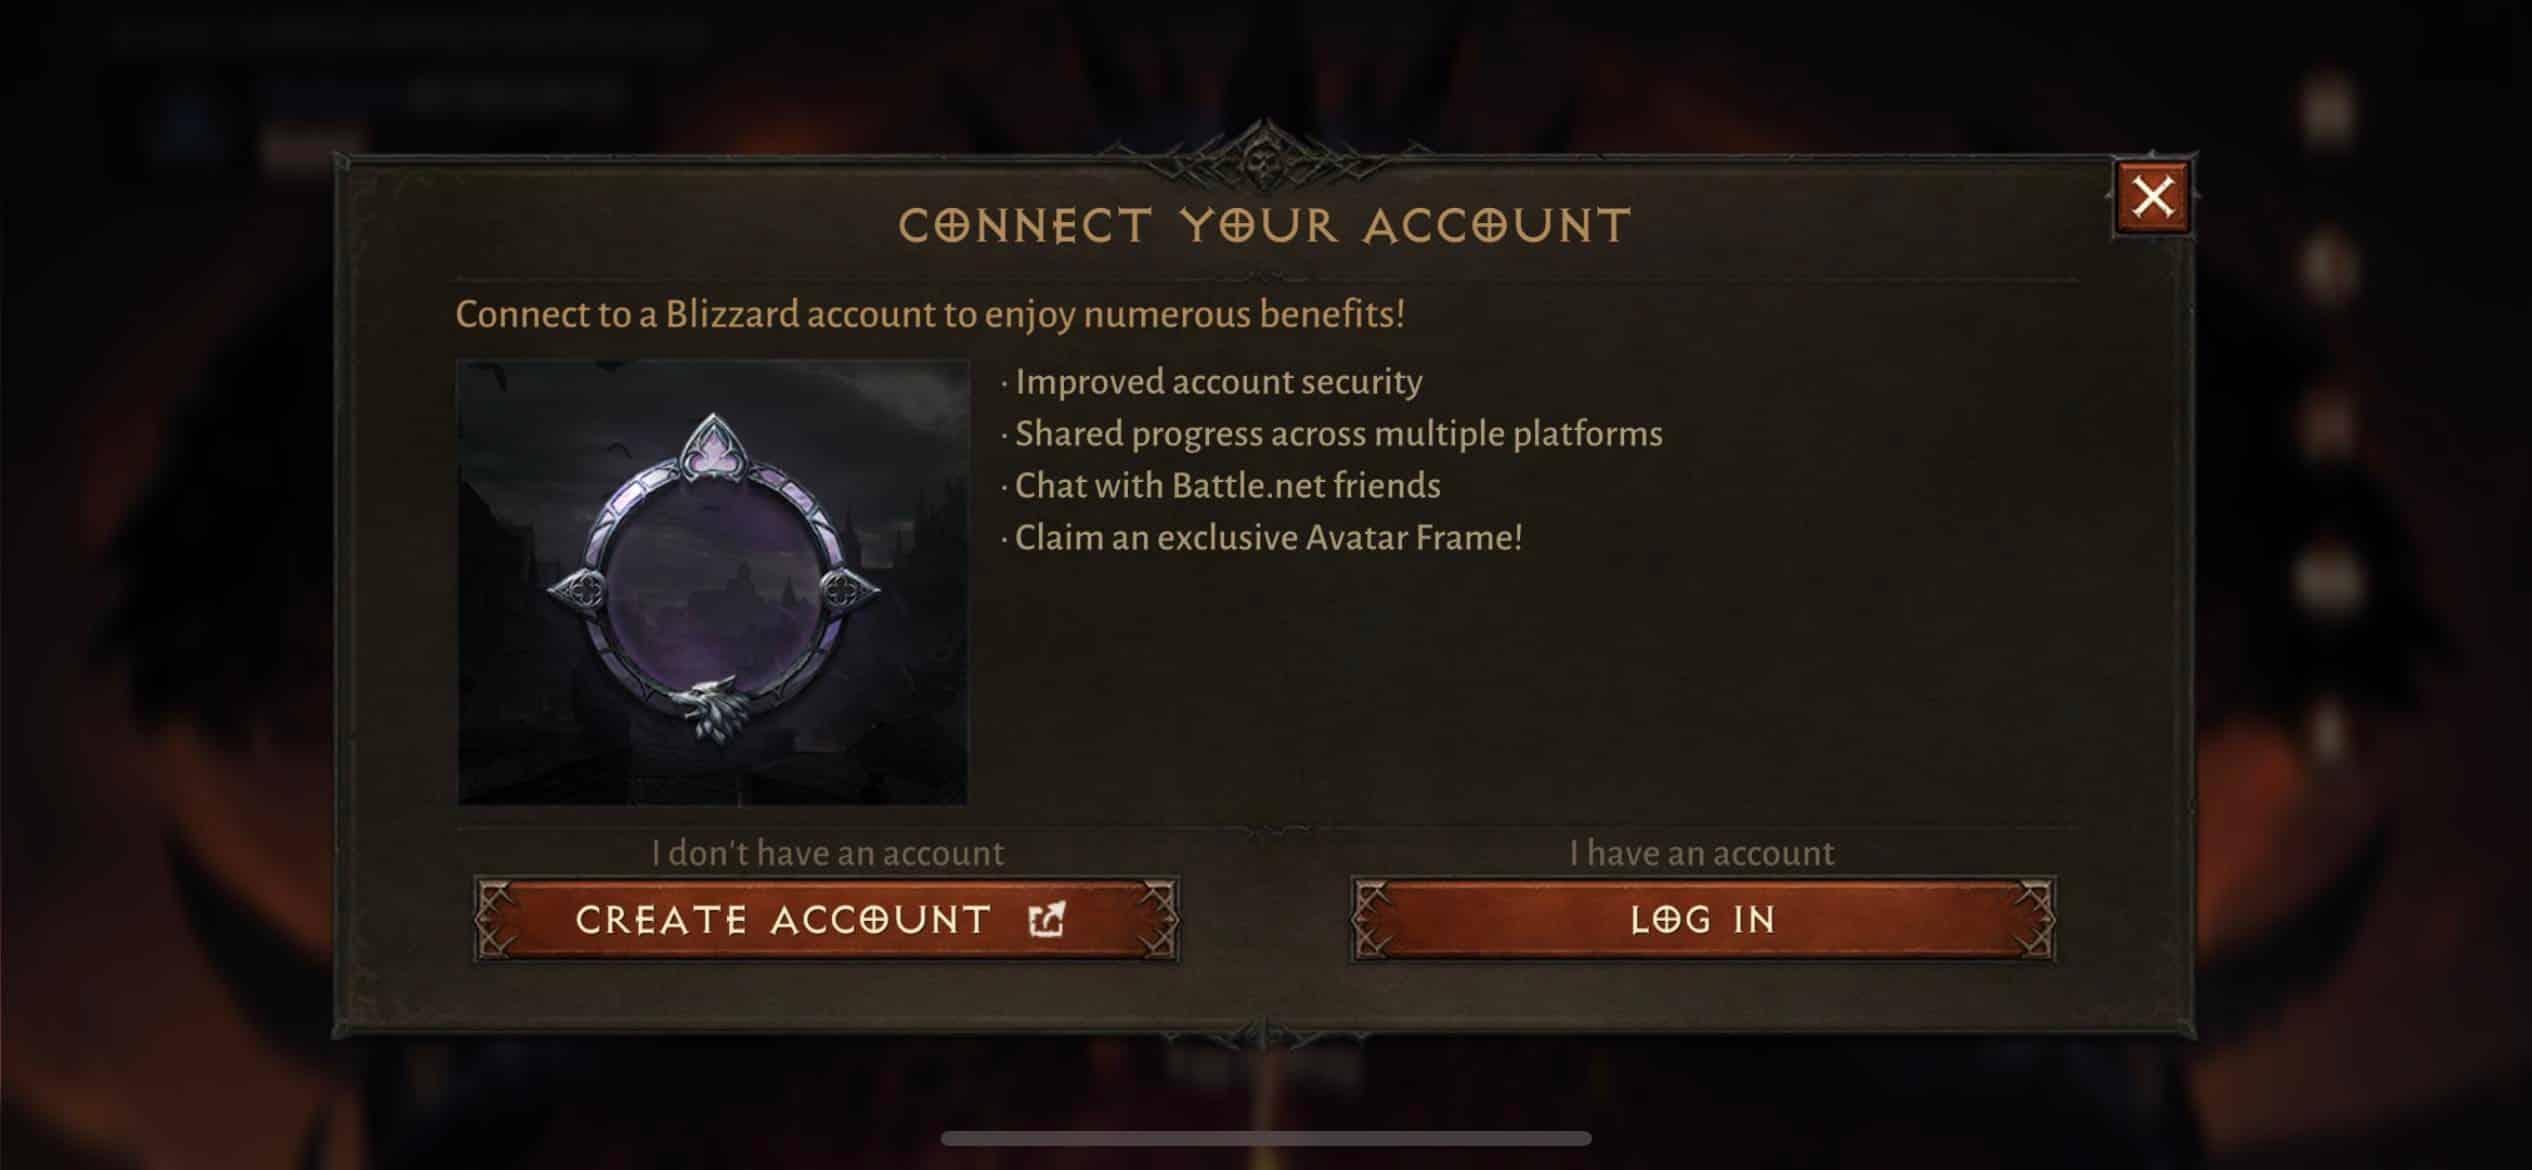
Task: Tap the Create Account button
Action: pyautogui.click(x=826, y=920)
